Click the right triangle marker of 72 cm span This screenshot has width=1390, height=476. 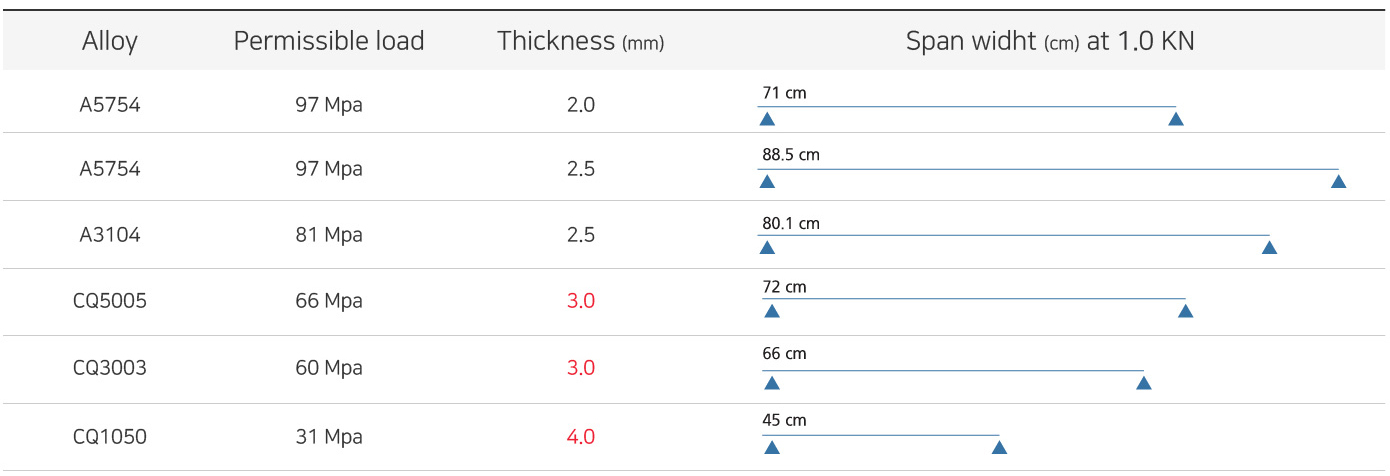pos(1185,311)
